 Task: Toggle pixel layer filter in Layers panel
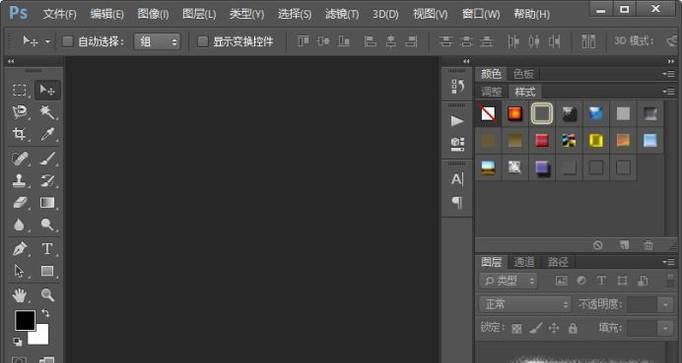click(x=561, y=281)
